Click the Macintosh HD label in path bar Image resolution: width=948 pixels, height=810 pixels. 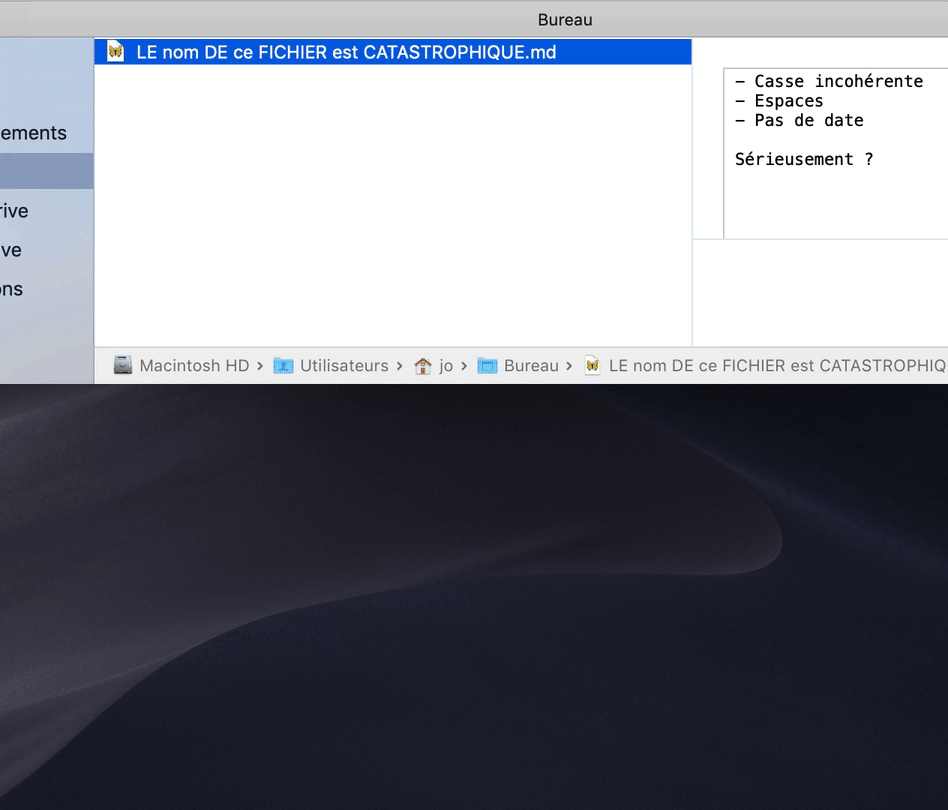(x=194, y=366)
